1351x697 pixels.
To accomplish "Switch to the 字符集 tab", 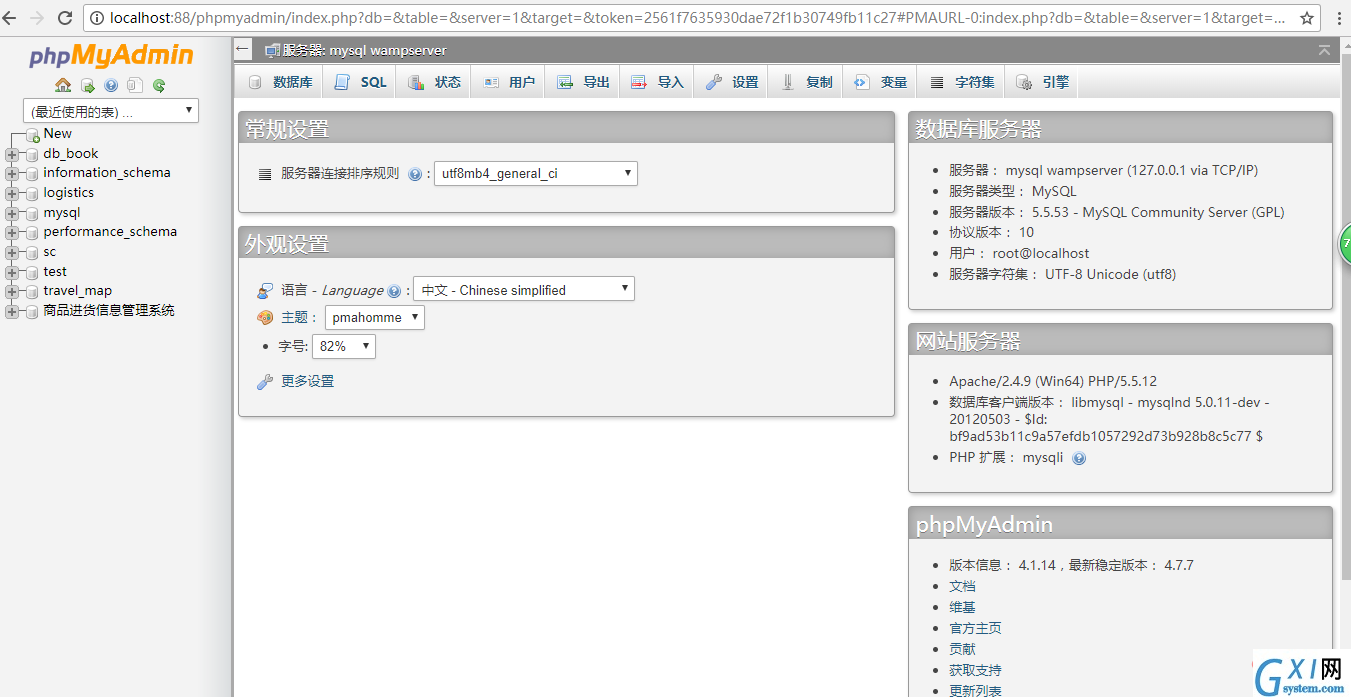I will coord(962,82).
